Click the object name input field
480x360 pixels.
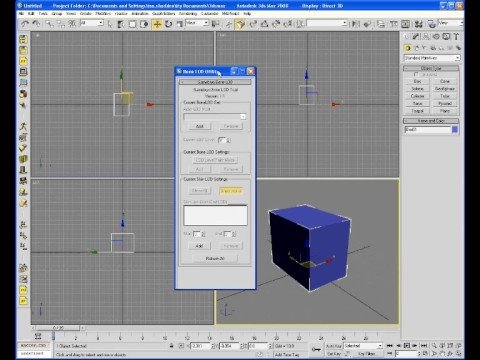[x=428, y=130]
